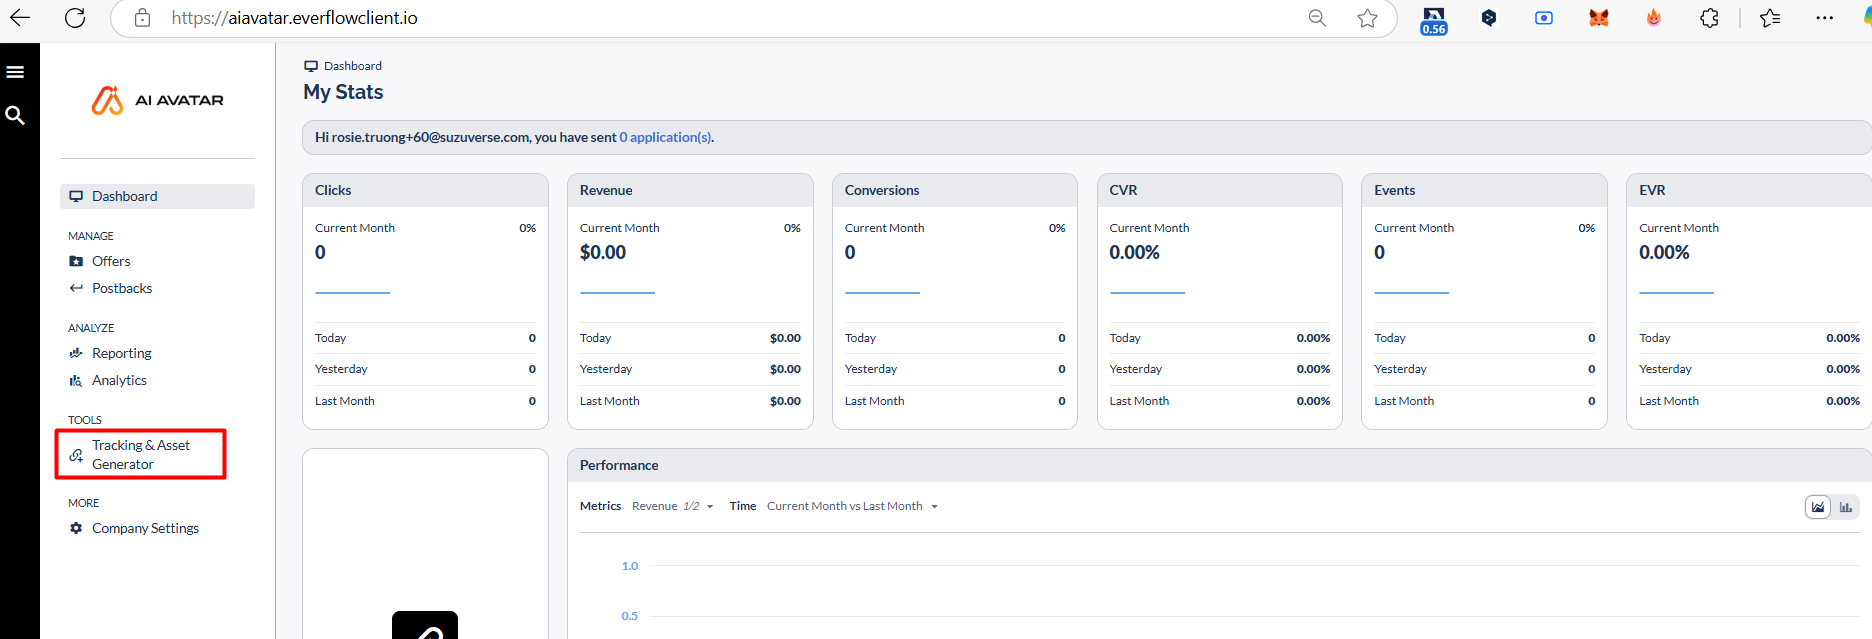The width and height of the screenshot is (1872, 639).
Task: Click the flame extension icon
Action: tap(1654, 18)
